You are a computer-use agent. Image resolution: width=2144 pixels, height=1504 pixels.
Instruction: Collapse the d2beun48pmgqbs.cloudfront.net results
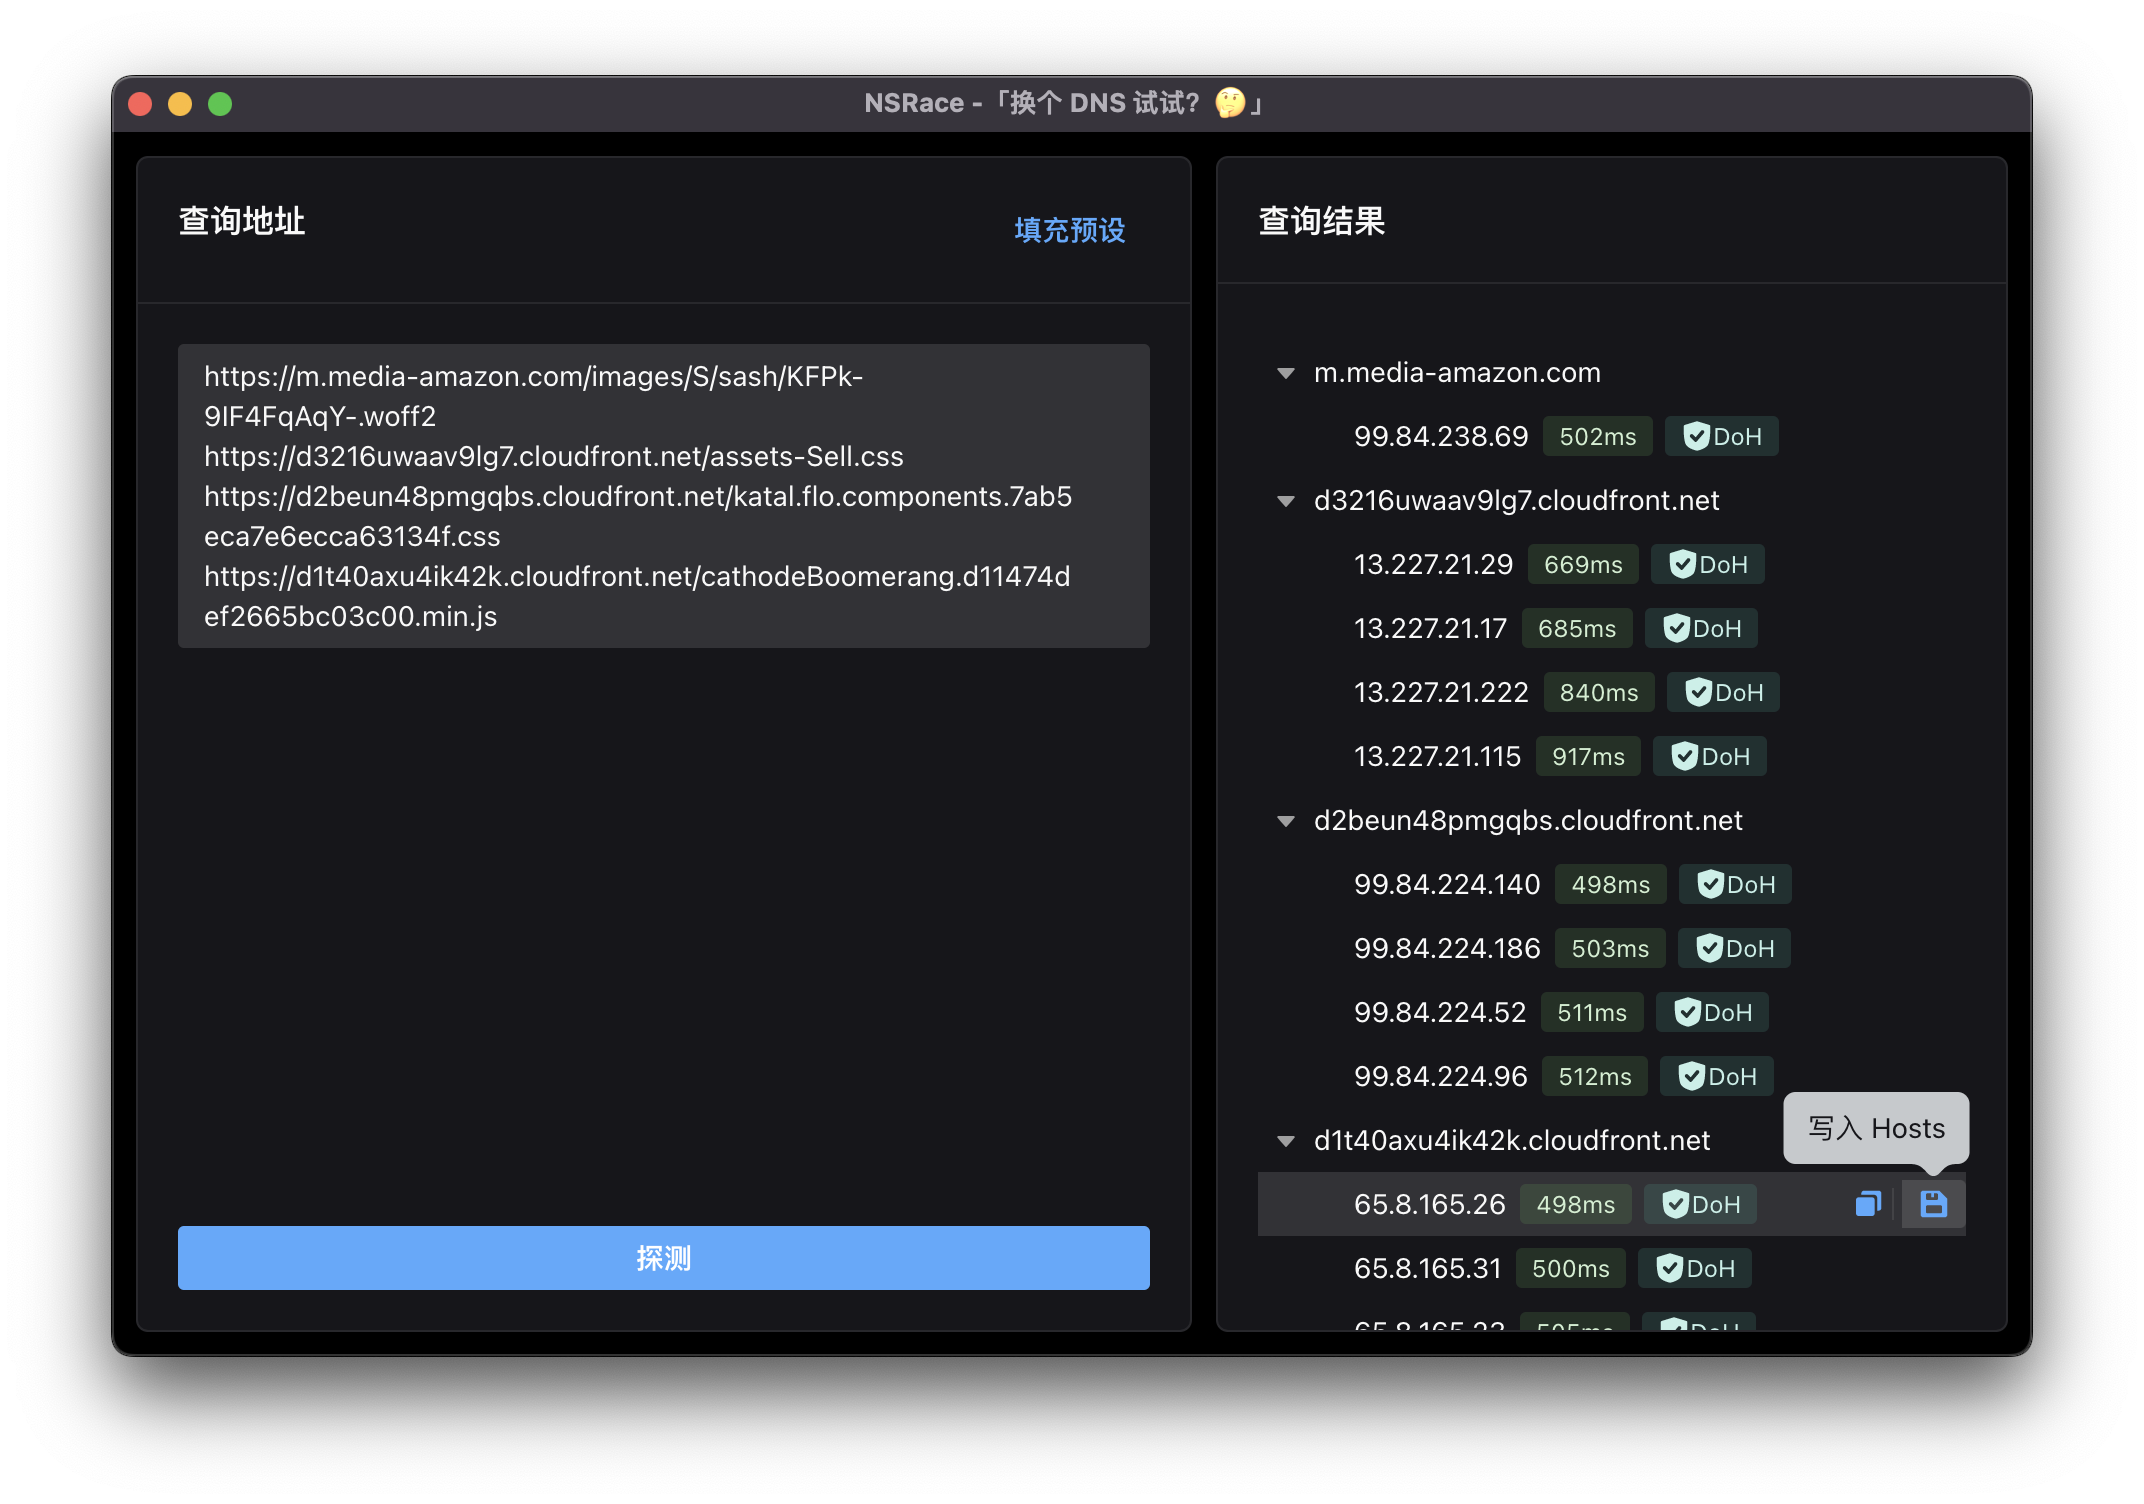click(1284, 821)
